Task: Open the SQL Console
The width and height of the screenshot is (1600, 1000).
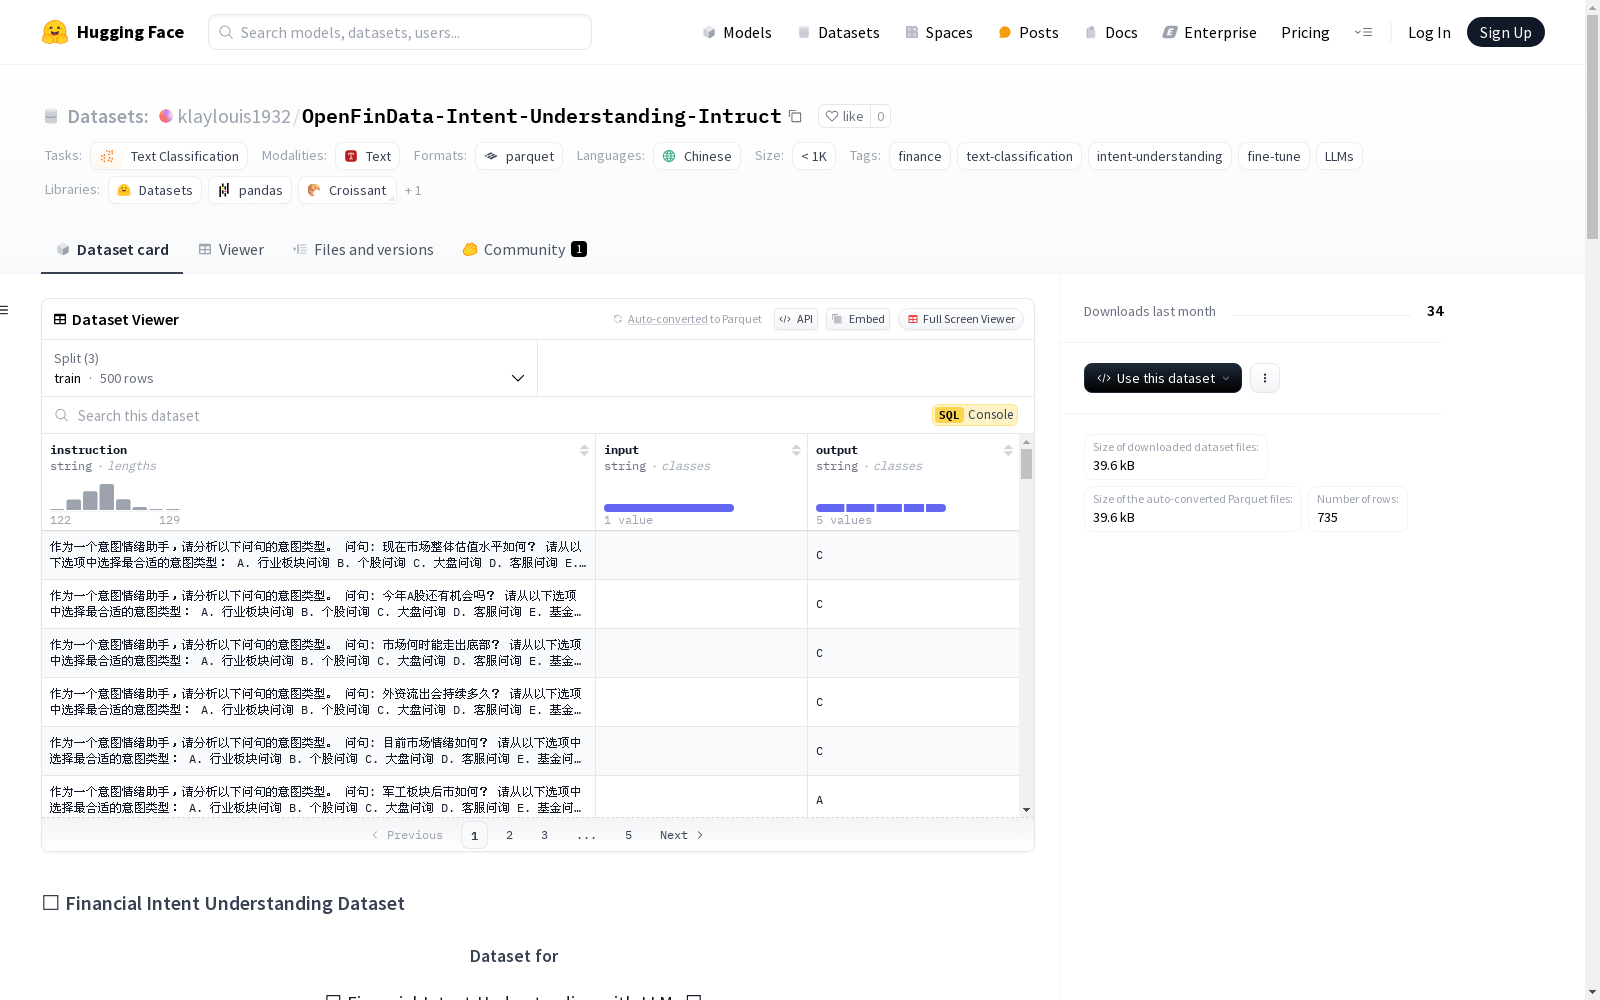Action: click(975, 415)
